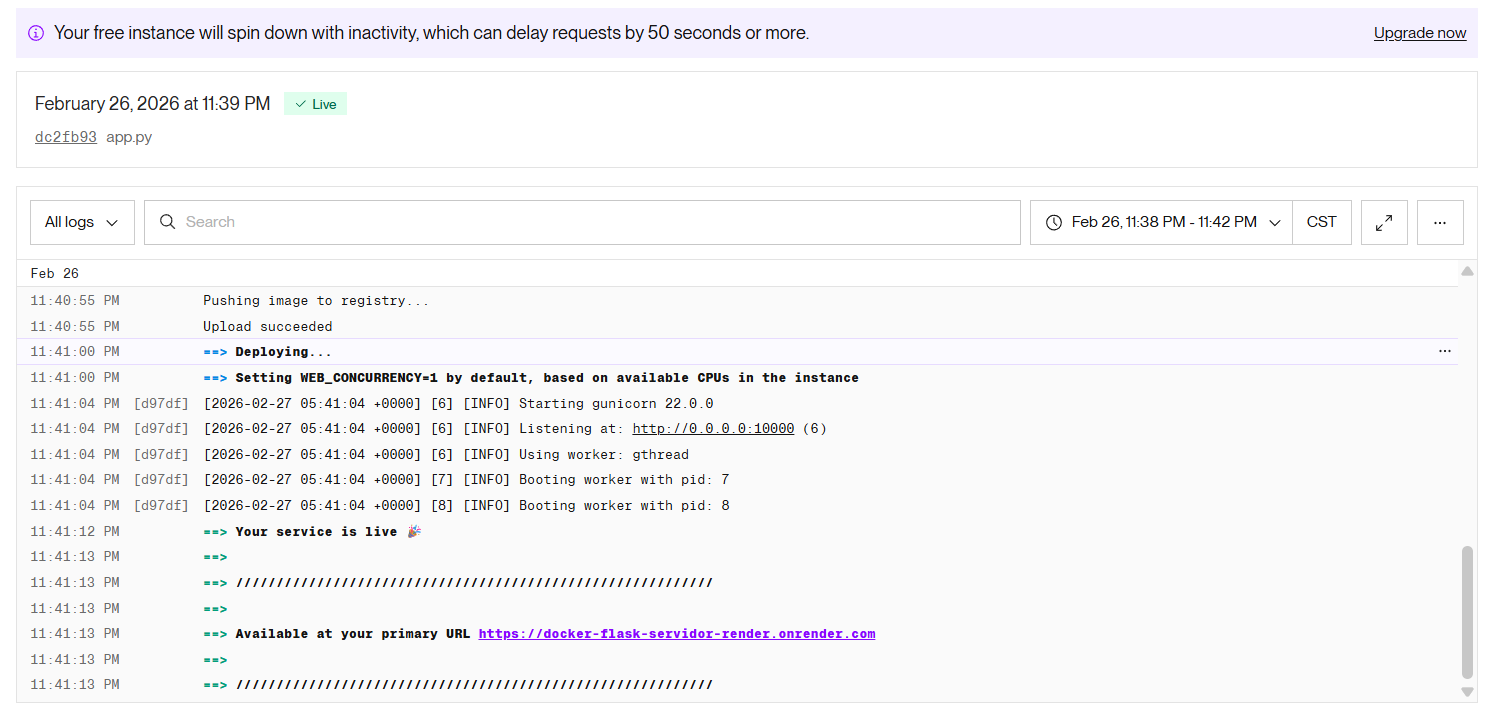Click the scrollbar up arrow
Screen dimensions: 1495x721
pos(1467,271)
